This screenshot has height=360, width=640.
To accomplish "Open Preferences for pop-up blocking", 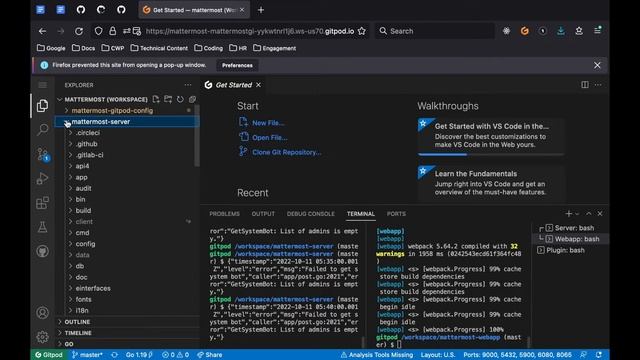I will tap(237, 65).
